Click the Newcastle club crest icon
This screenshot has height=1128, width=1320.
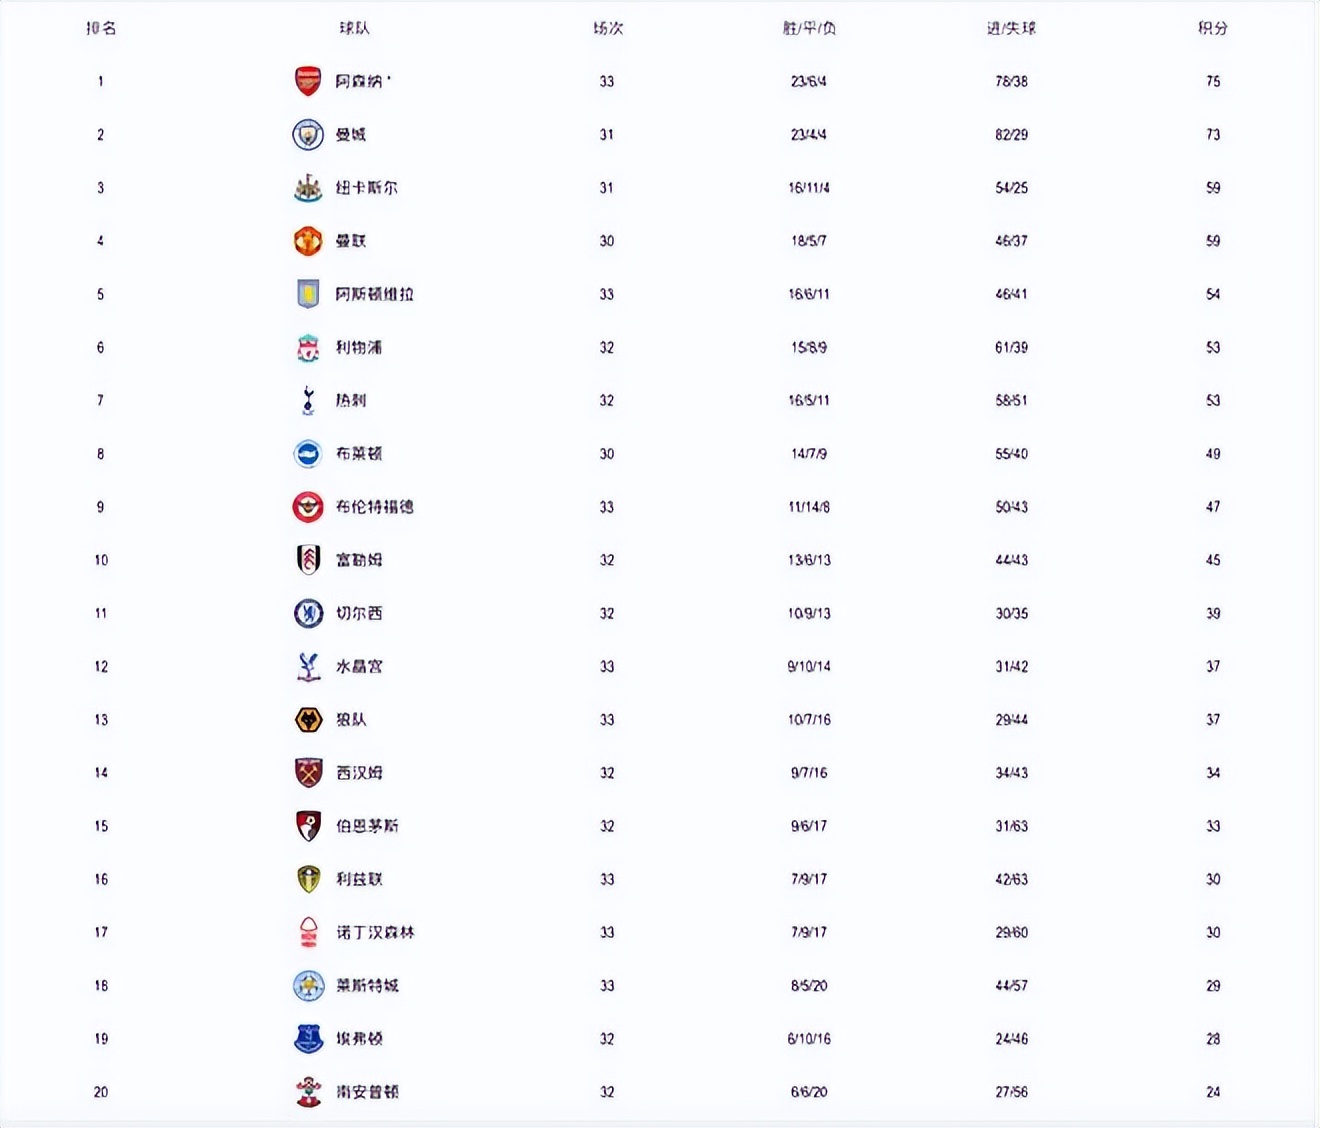pyautogui.click(x=308, y=188)
